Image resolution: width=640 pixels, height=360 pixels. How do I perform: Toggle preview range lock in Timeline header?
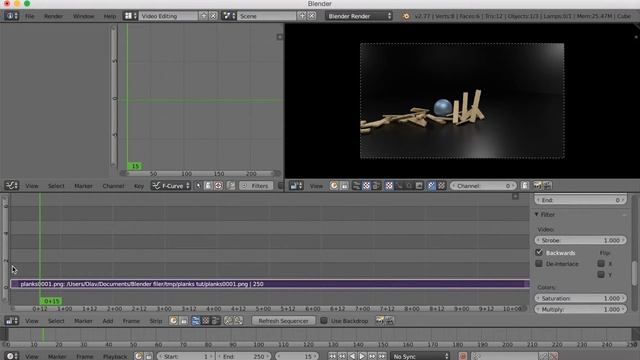(x=148, y=356)
